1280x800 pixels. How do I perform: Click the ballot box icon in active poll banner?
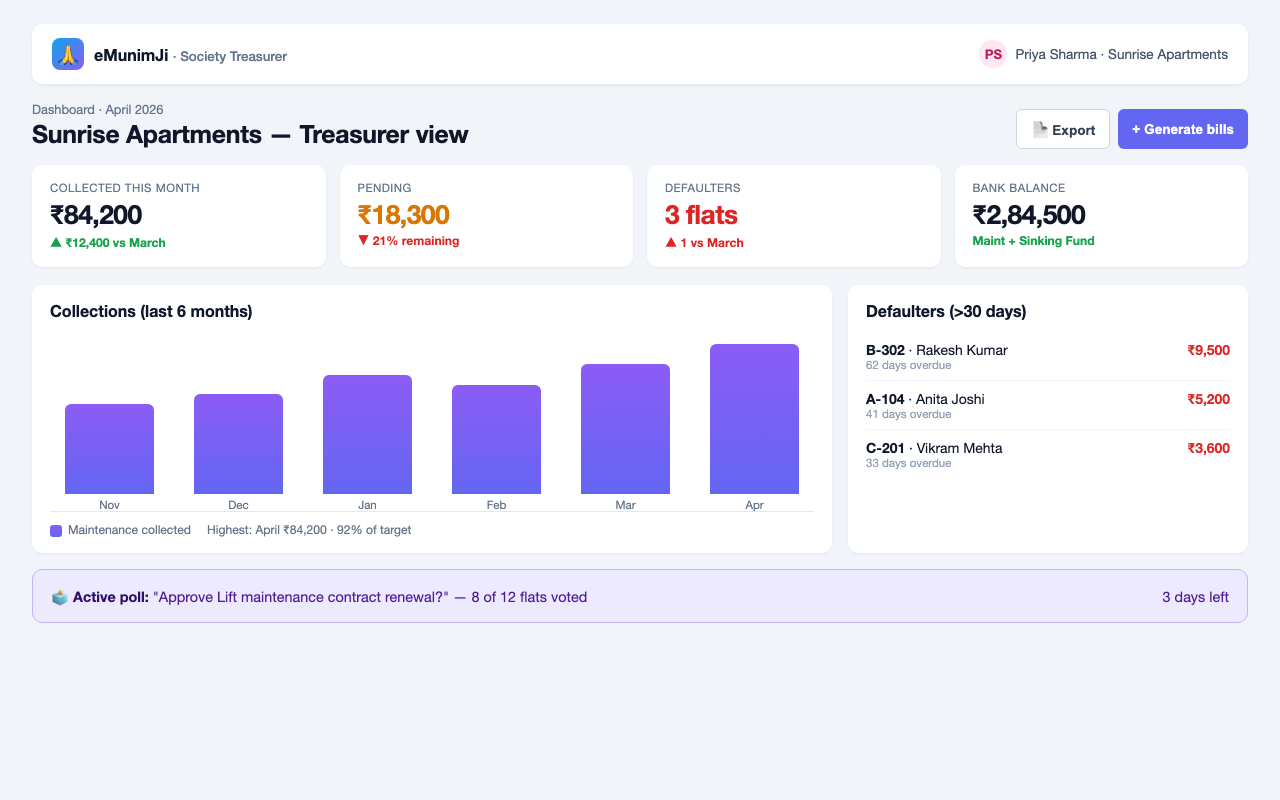60,597
